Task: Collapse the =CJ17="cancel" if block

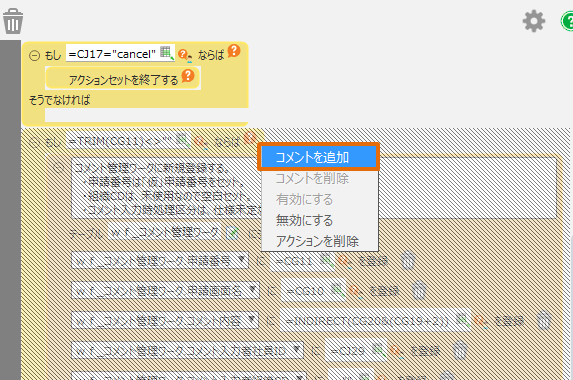Action: coord(35,56)
